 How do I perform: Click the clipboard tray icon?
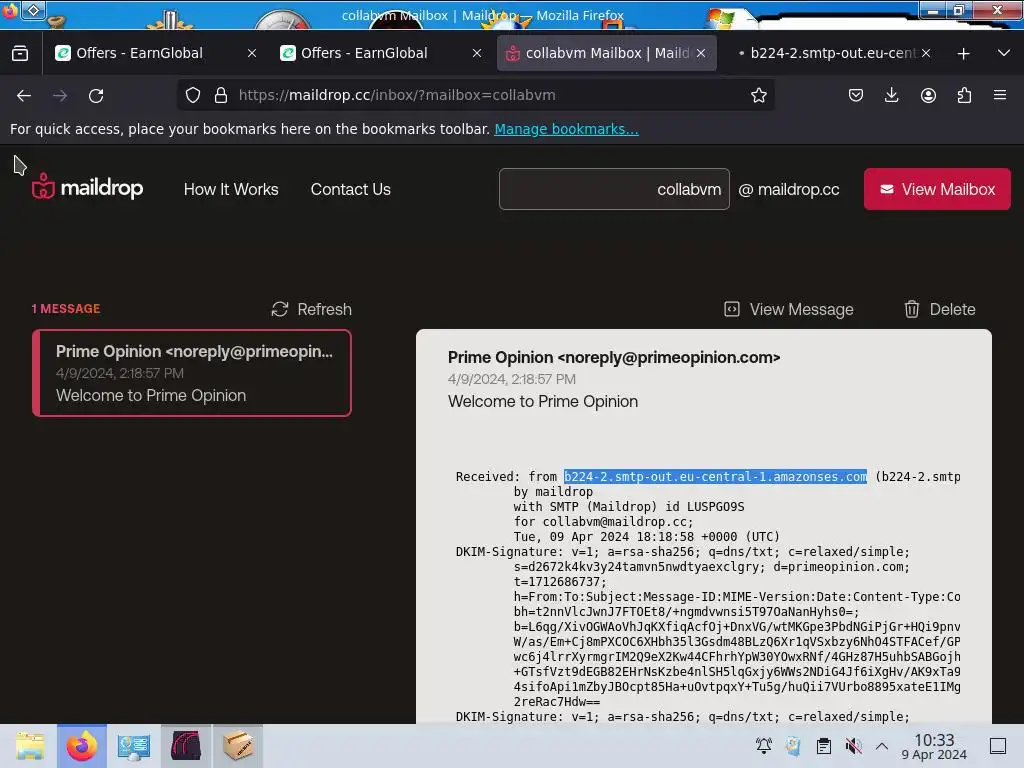824,745
